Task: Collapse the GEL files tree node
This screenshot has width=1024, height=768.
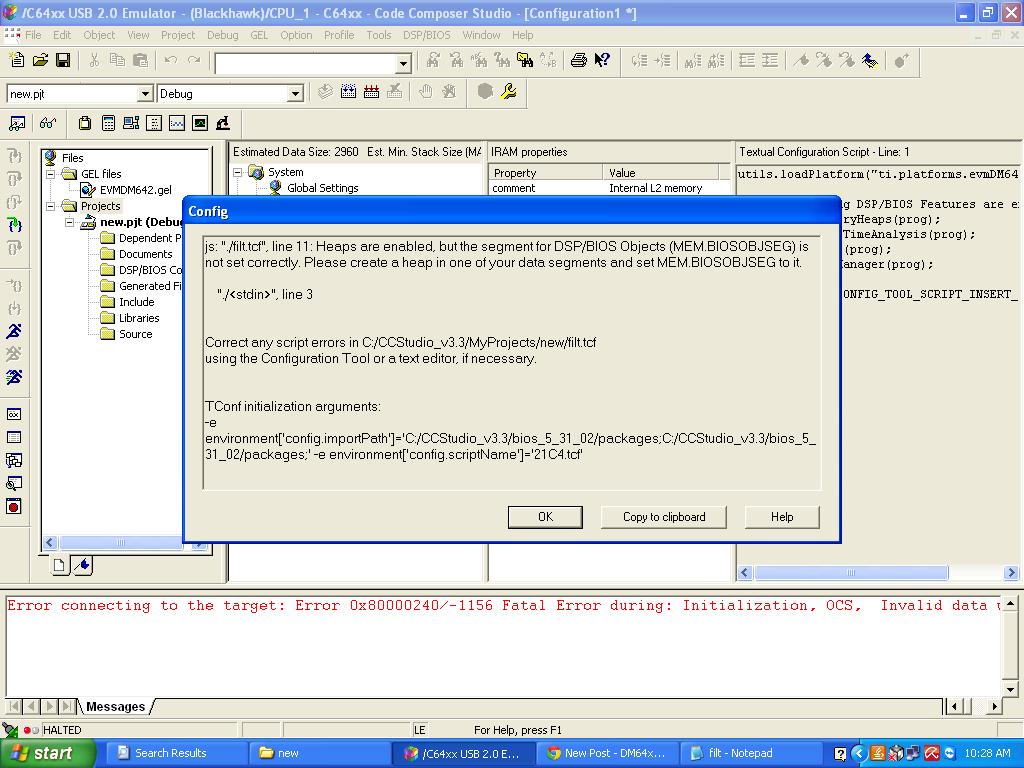Action: click(51, 174)
